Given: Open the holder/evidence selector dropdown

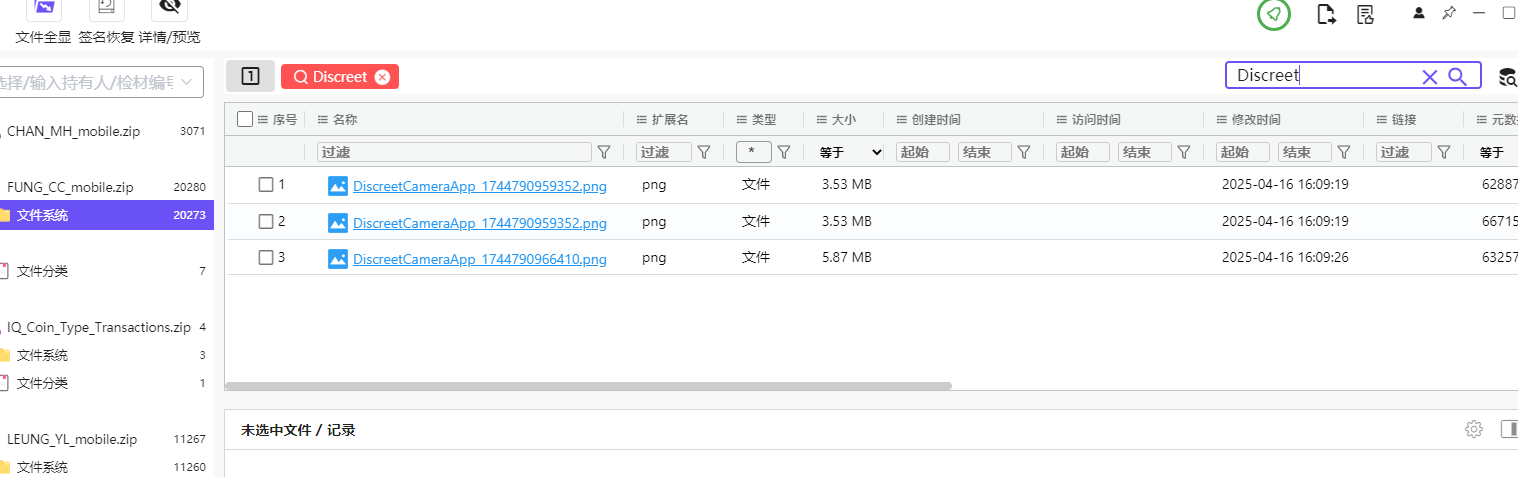Looking at the screenshot, I should click(x=101, y=82).
